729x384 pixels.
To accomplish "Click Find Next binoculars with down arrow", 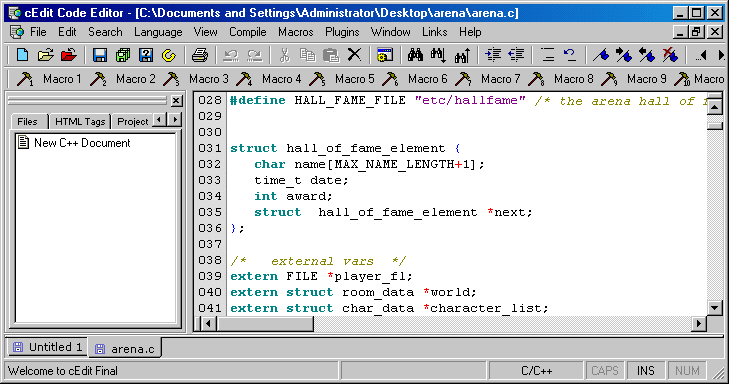I will (438, 55).
